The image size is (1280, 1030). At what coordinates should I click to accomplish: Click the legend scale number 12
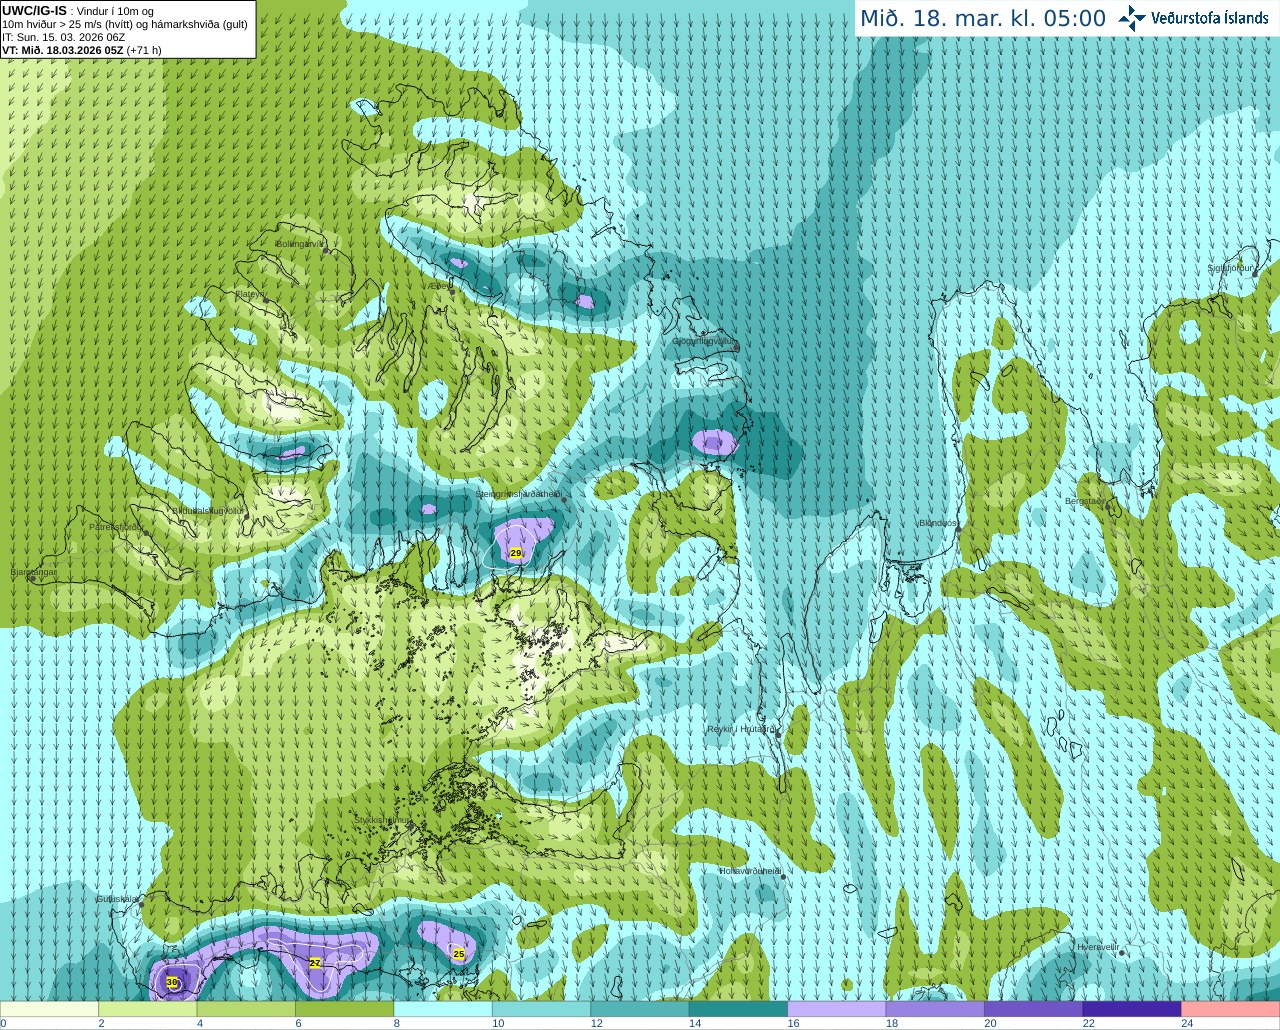596,1023
